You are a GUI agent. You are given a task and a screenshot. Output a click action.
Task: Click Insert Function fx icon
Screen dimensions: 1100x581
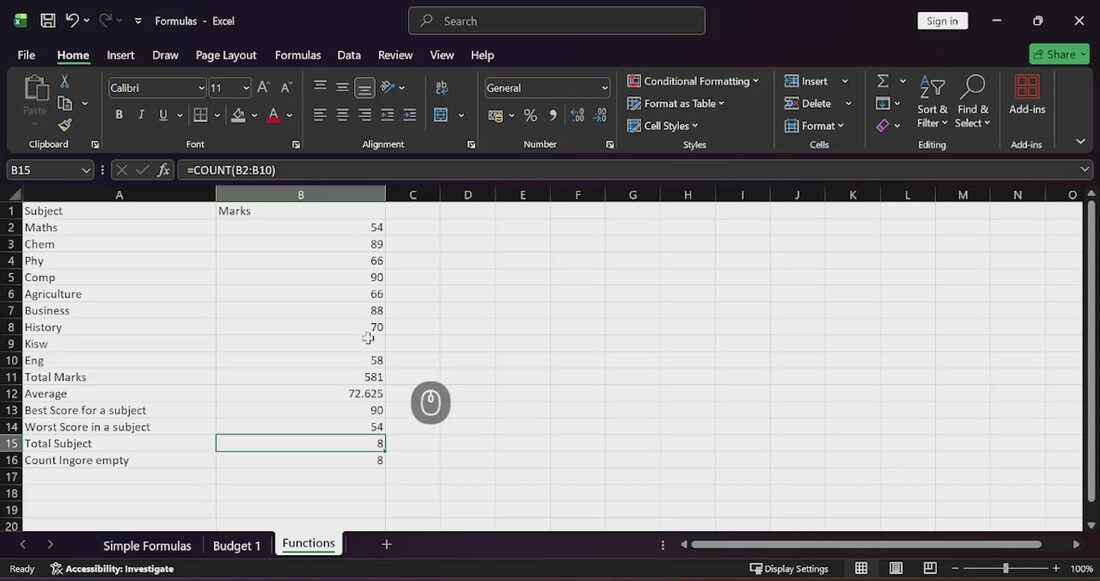point(163,170)
